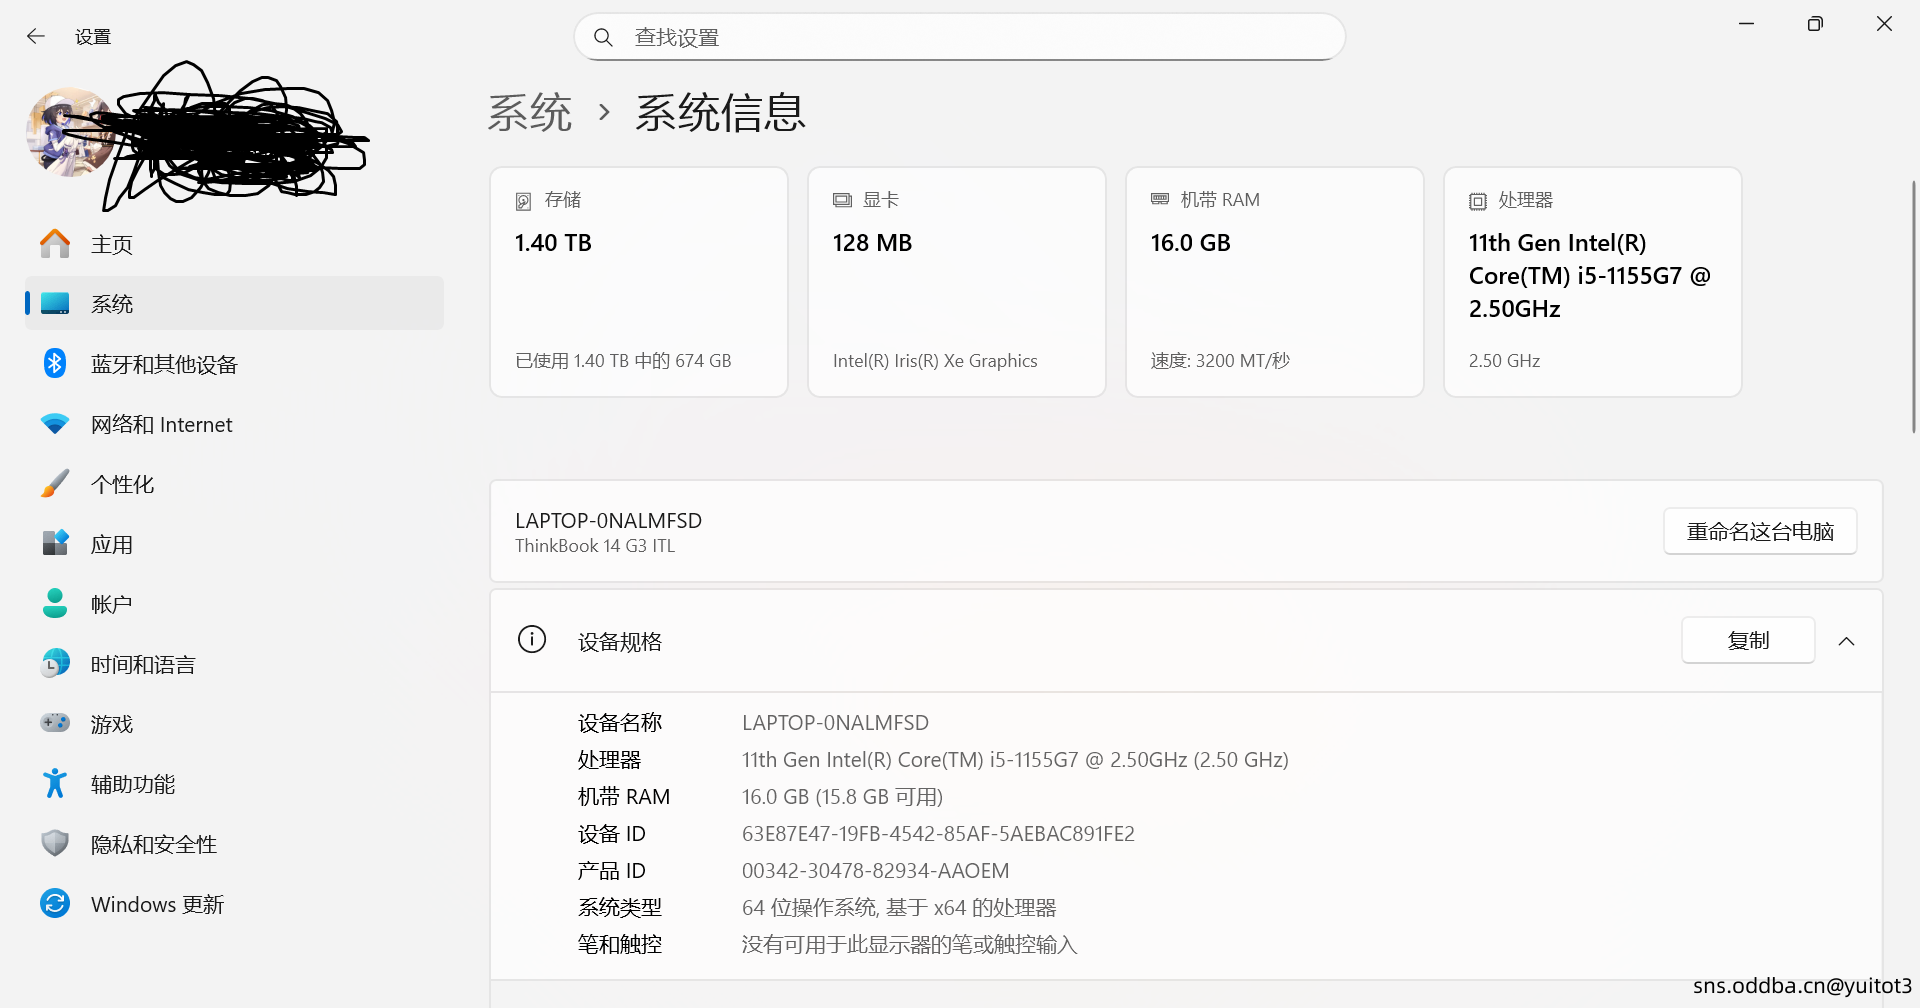Click 重命名这台电脑 button
The image size is (1920, 1008).
pyautogui.click(x=1760, y=531)
